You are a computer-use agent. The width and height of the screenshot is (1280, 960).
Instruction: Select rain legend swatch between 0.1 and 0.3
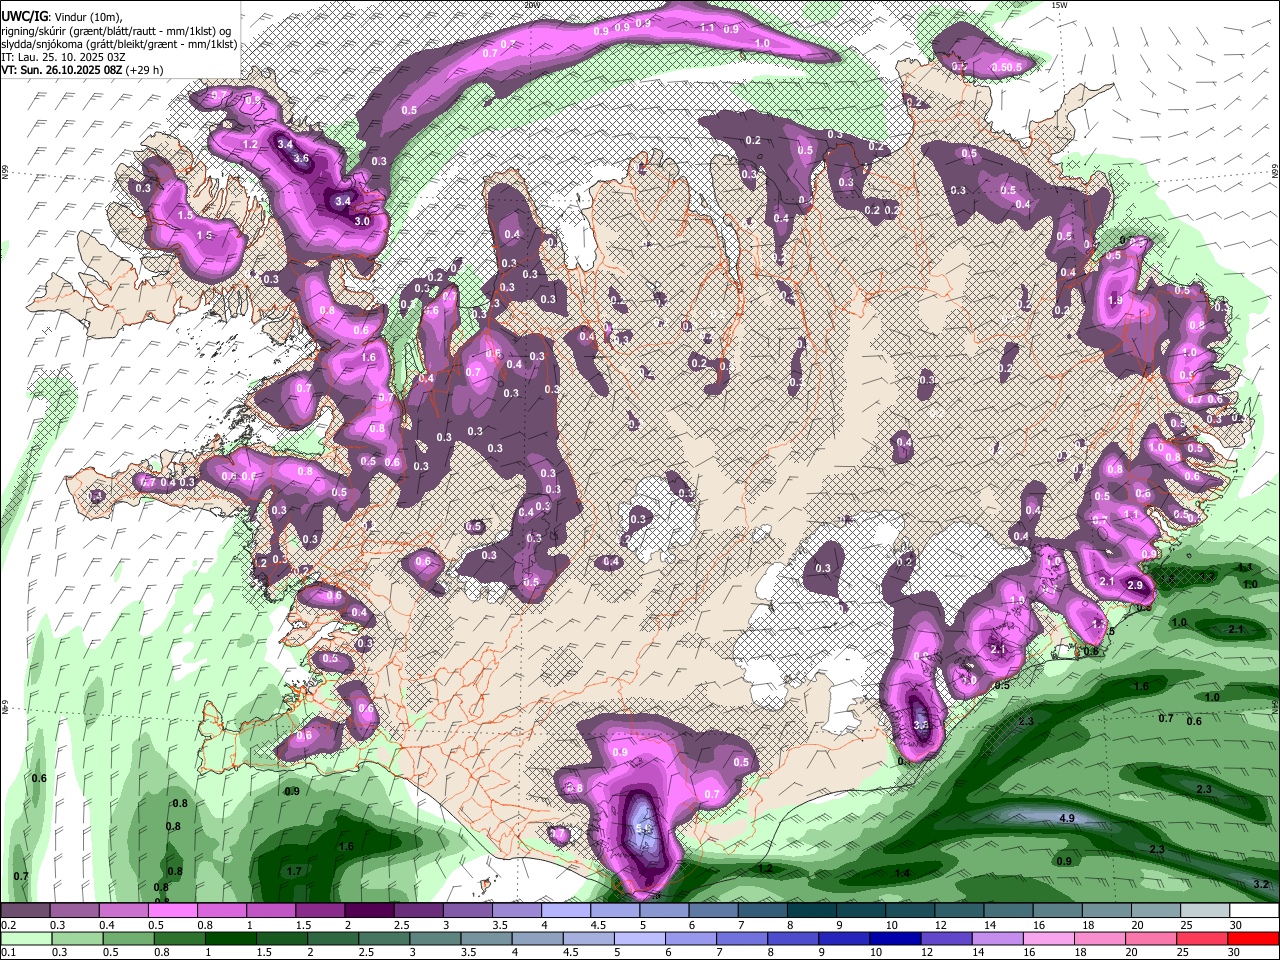tap(25, 939)
